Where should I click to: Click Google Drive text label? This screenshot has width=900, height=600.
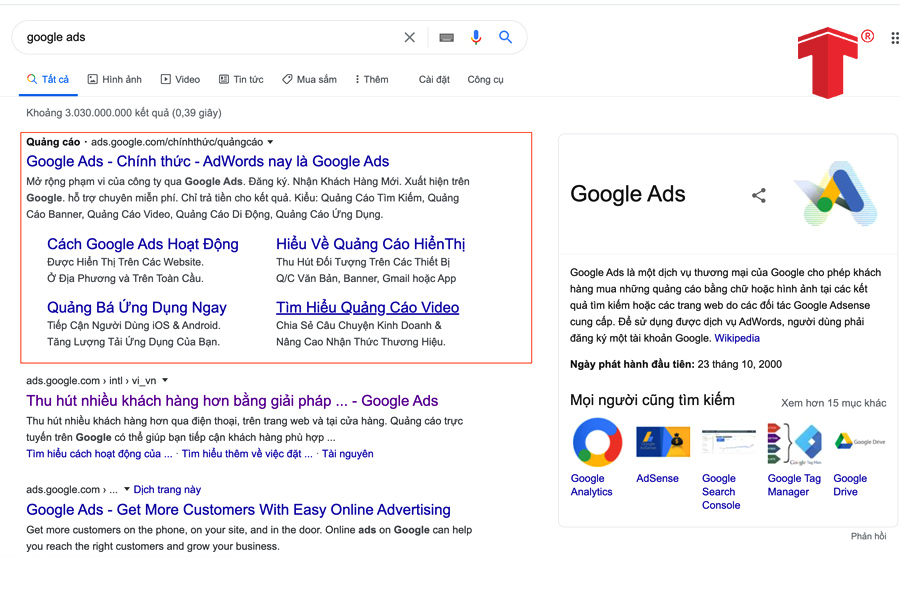pos(850,485)
